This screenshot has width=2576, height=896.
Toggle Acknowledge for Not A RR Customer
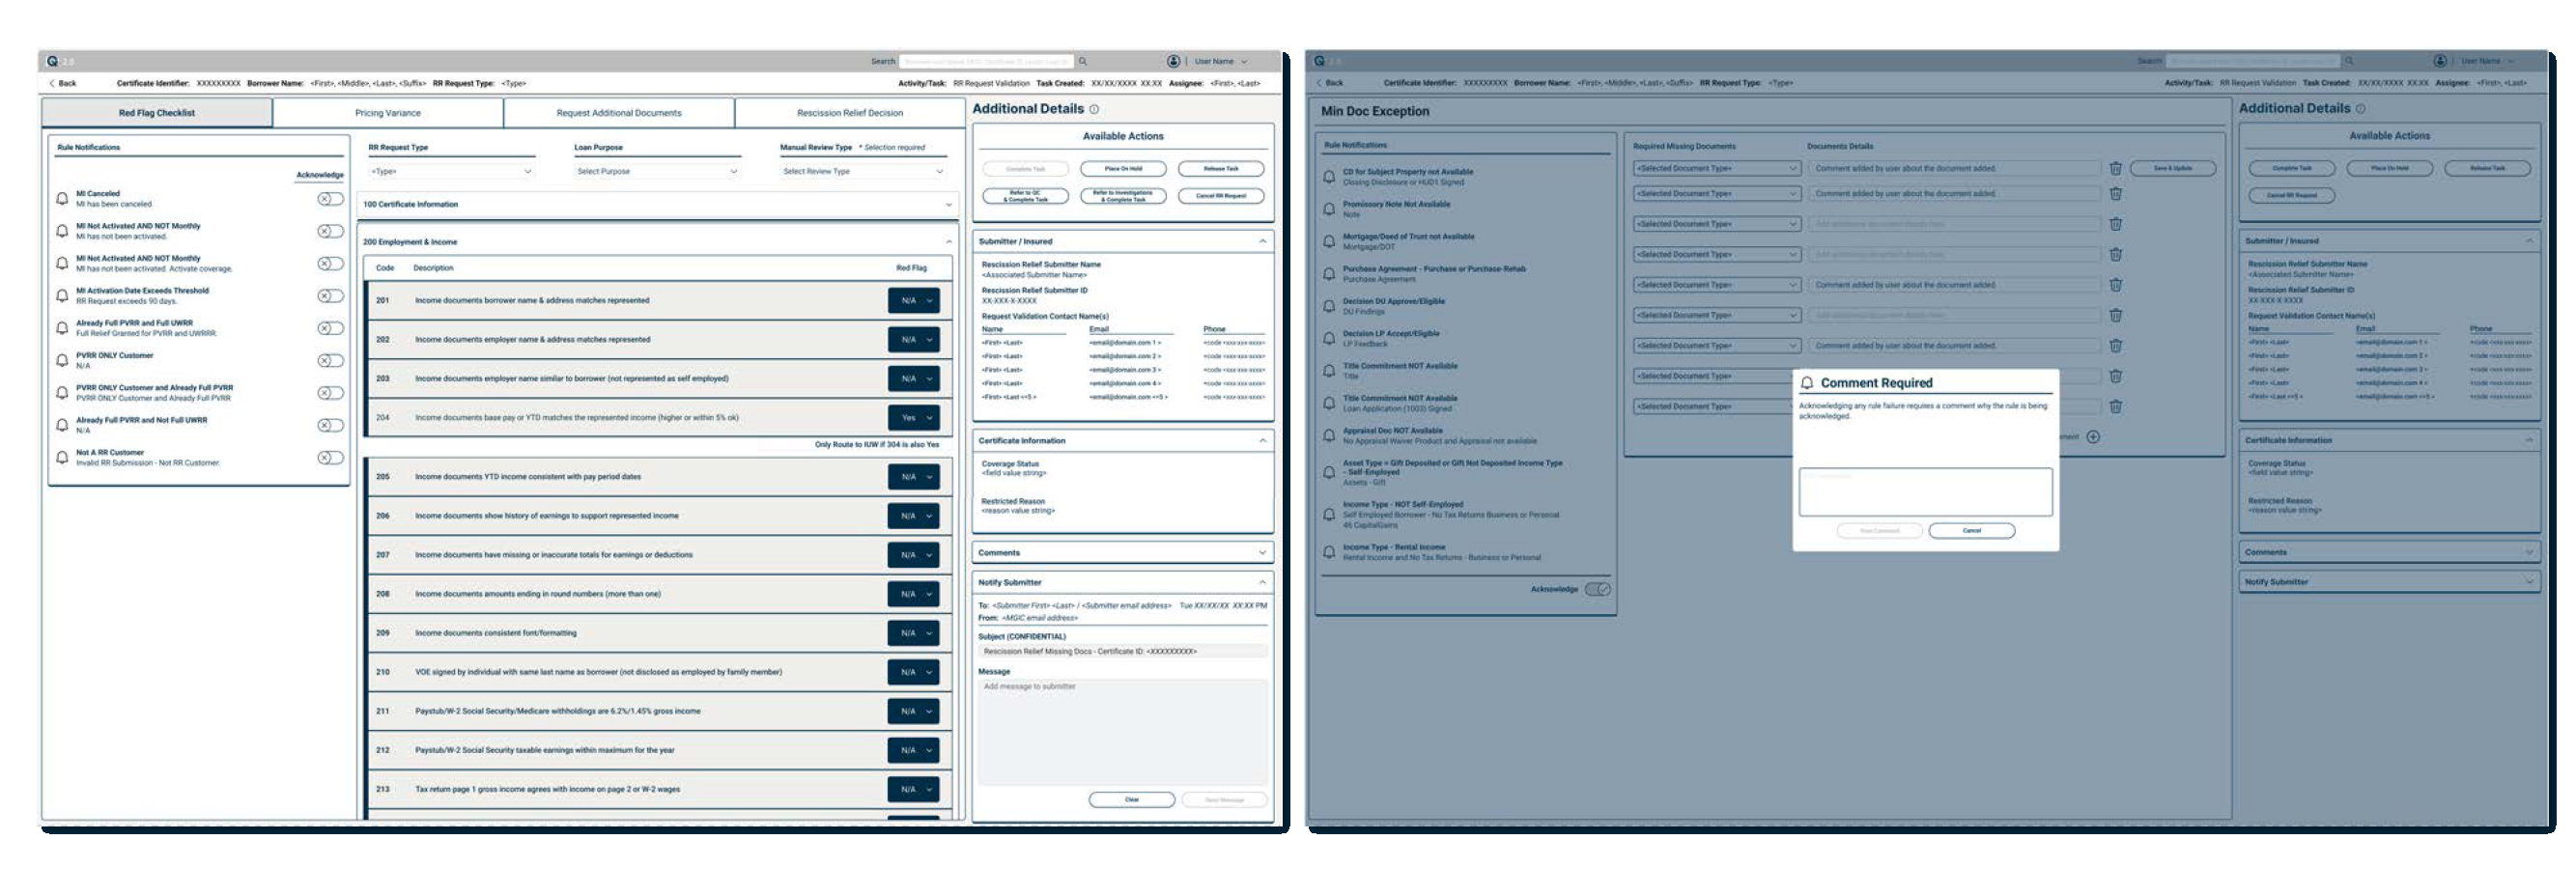click(x=330, y=458)
